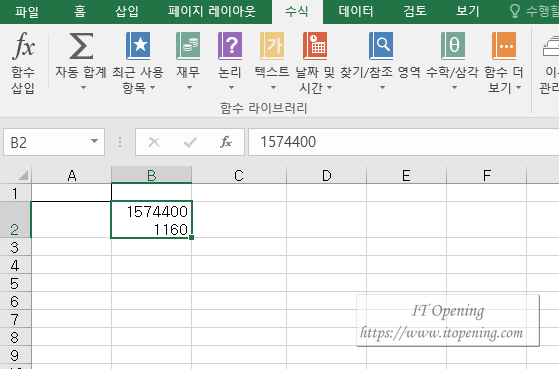559x369 pixels.
Task: Expand the 찾기/참조 영역 dropdown arrow
Action: tap(382, 87)
